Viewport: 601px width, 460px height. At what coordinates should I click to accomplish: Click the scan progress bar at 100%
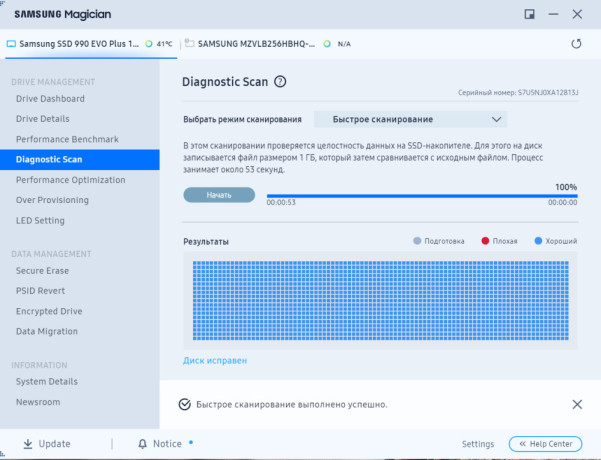(422, 196)
